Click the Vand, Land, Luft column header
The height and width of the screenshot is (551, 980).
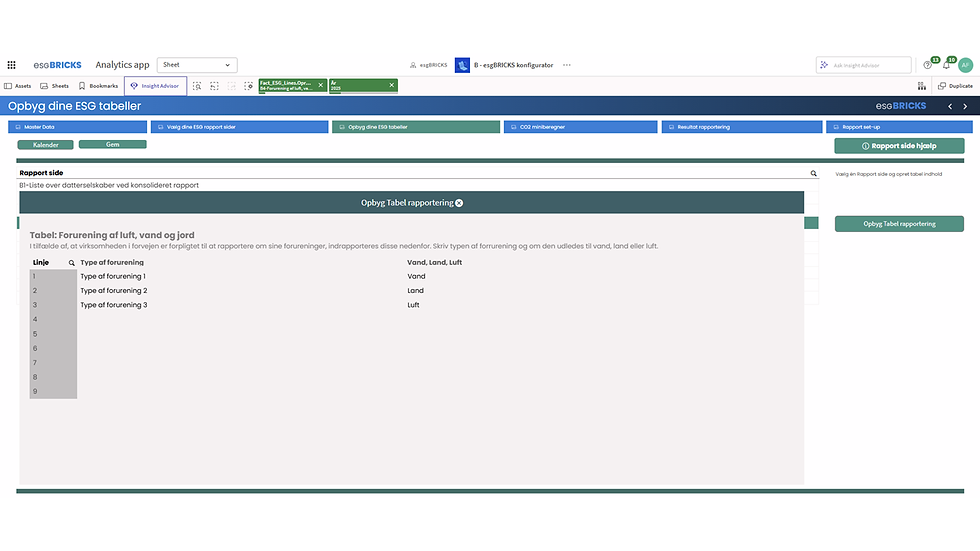(x=434, y=262)
